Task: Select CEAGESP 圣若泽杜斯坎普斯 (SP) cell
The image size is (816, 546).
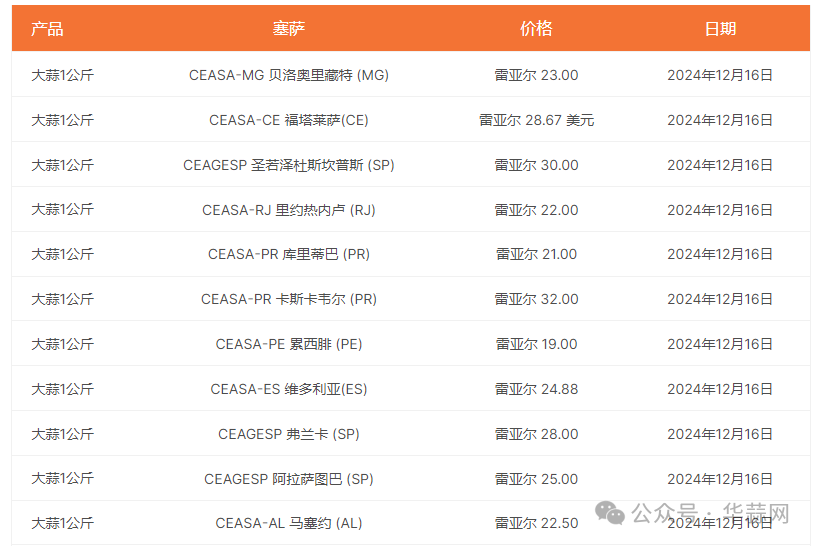Action: point(289,165)
